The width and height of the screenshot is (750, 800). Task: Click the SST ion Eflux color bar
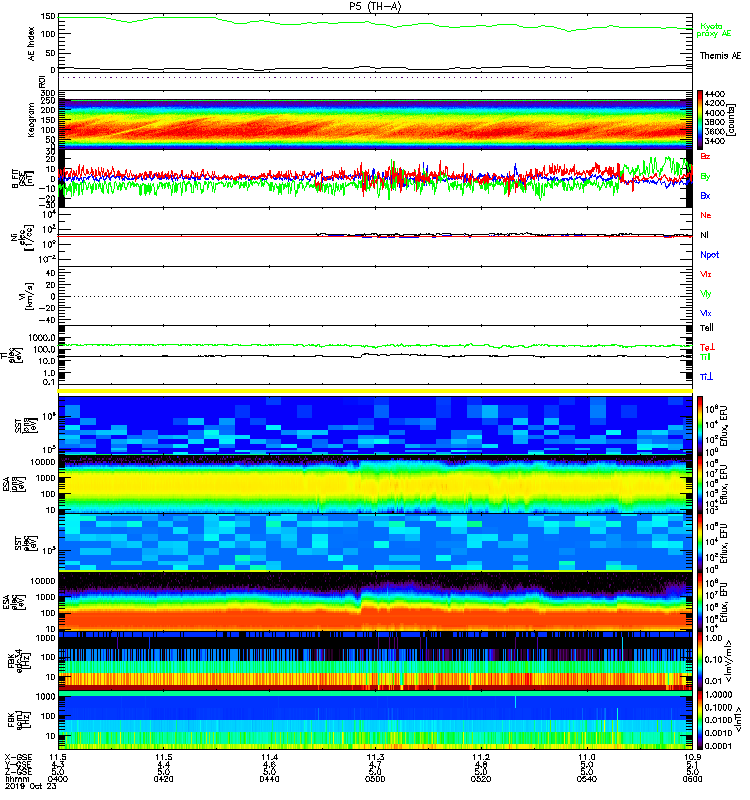(699, 425)
